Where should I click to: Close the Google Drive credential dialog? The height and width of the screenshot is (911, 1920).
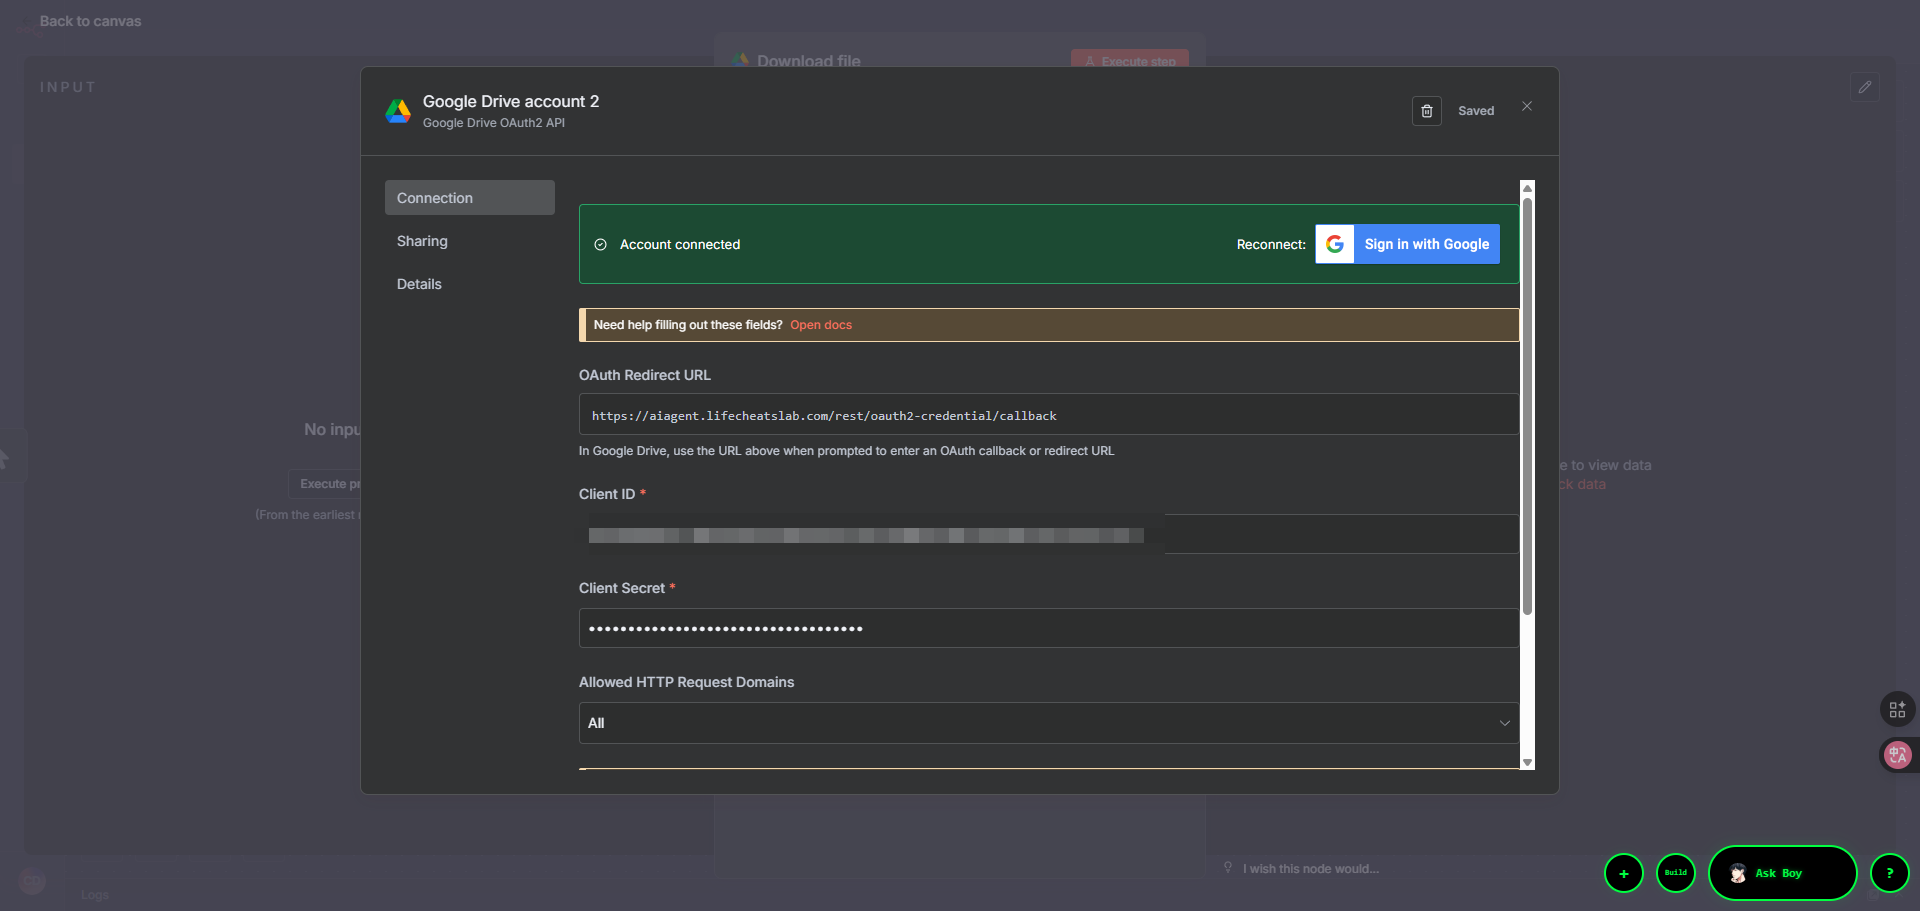coord(1526,106)
